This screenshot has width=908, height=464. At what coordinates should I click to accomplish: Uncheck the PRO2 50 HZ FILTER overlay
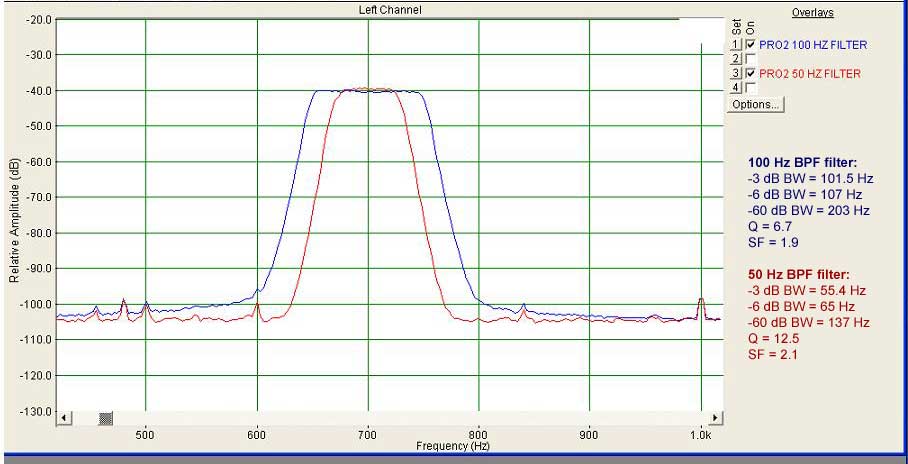[750, 73]
